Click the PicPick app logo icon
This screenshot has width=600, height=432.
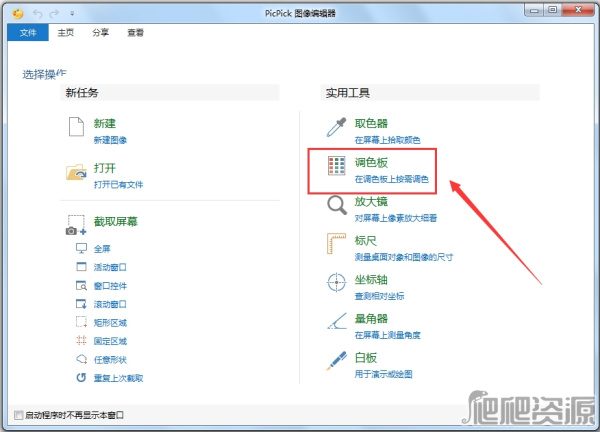tap(18, 13)
